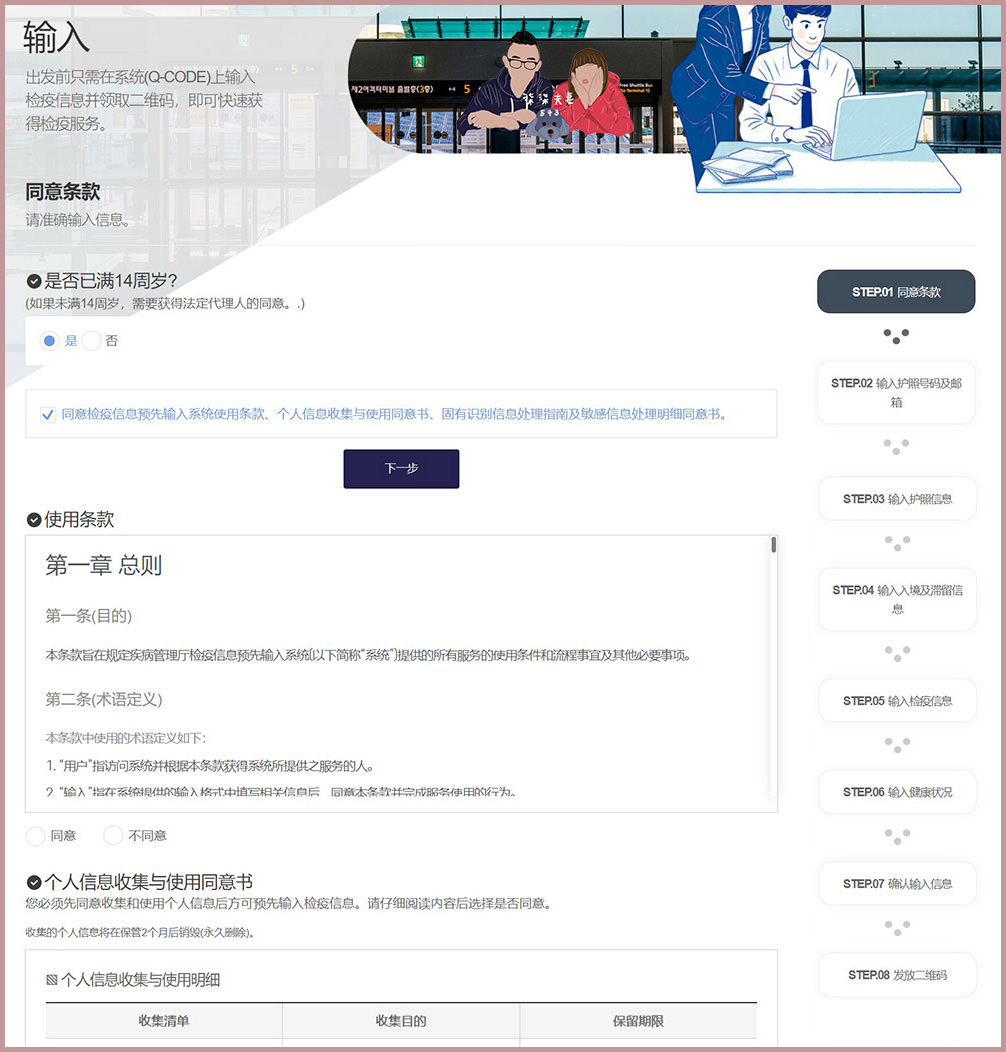Screen dimensions: 1006x1052
Task: Toggle the 同意检疫信息预先输入系统使用条款 checkbox
Action: click(x=48, y=415)
